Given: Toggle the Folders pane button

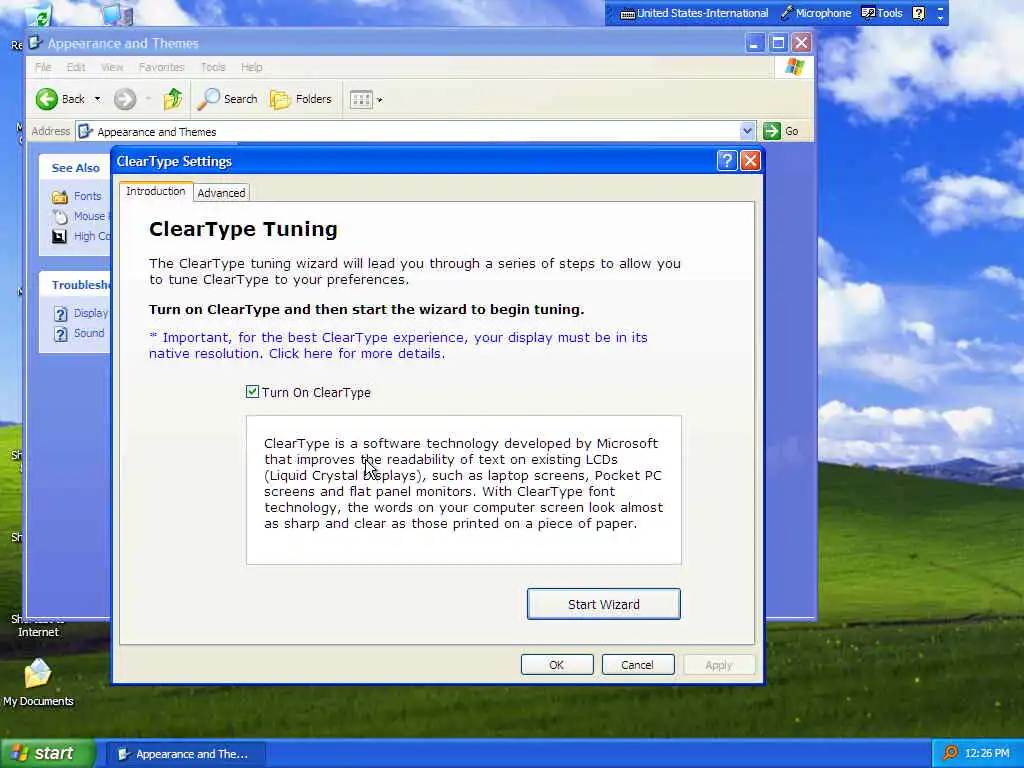Looking at the screenshot, I should click(x=301, y=99).
